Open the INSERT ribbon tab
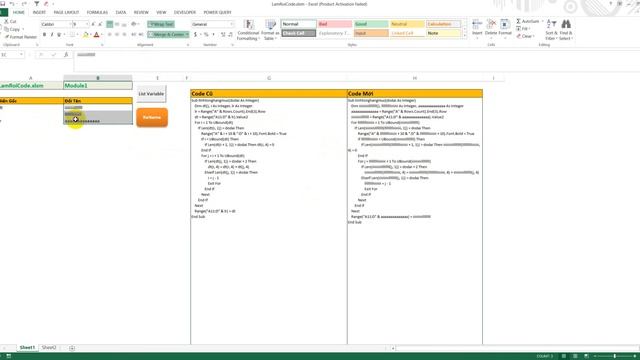The width and height of the screenshot is (640, 360). 39,13
